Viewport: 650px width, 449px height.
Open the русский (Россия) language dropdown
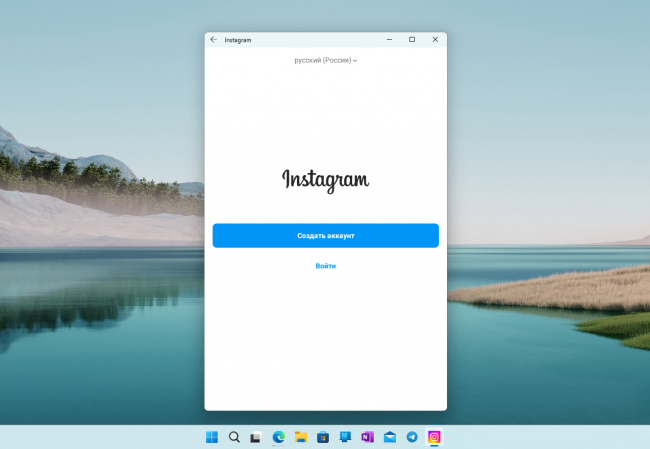pos(325,61)
